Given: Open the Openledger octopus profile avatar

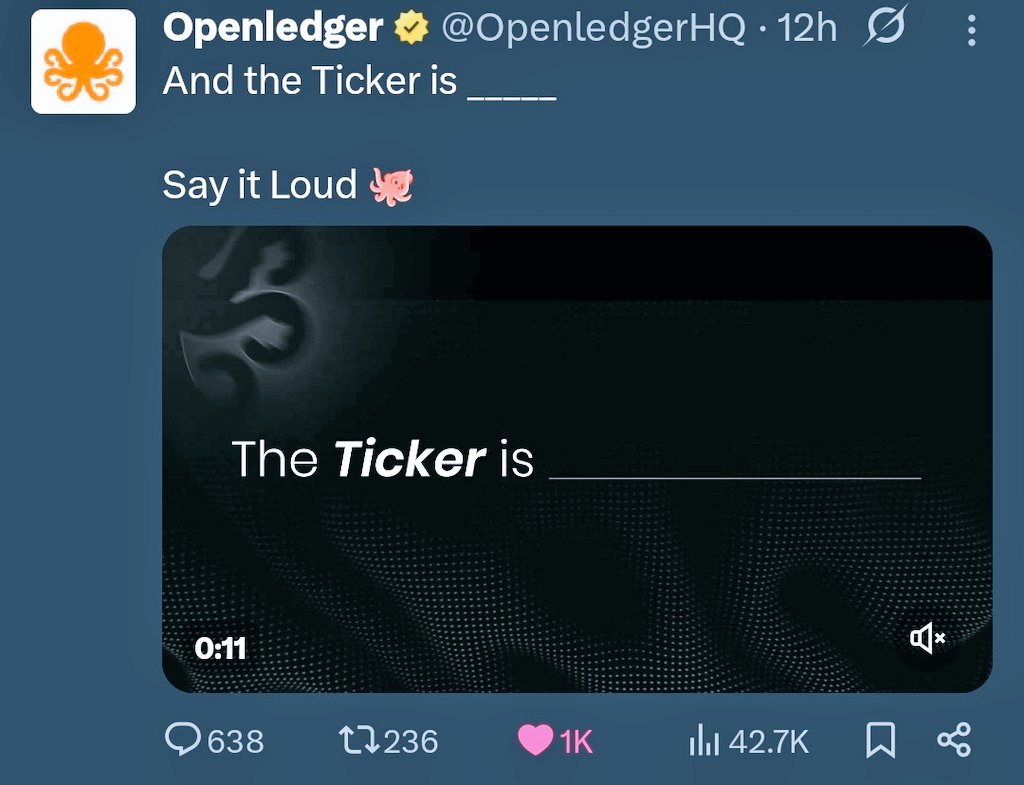Looking at the screenshot, I should pyautogui.click(x=84, y=61).
